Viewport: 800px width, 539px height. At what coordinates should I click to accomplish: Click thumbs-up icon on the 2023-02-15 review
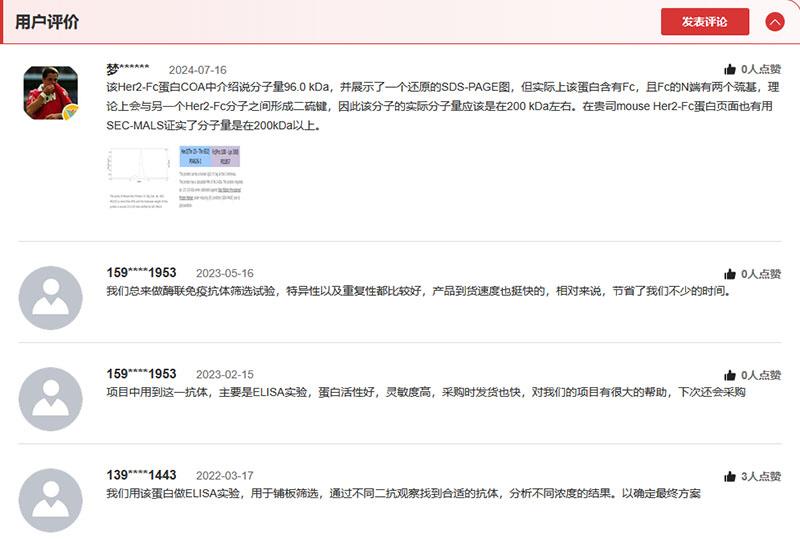click(730, 375)
